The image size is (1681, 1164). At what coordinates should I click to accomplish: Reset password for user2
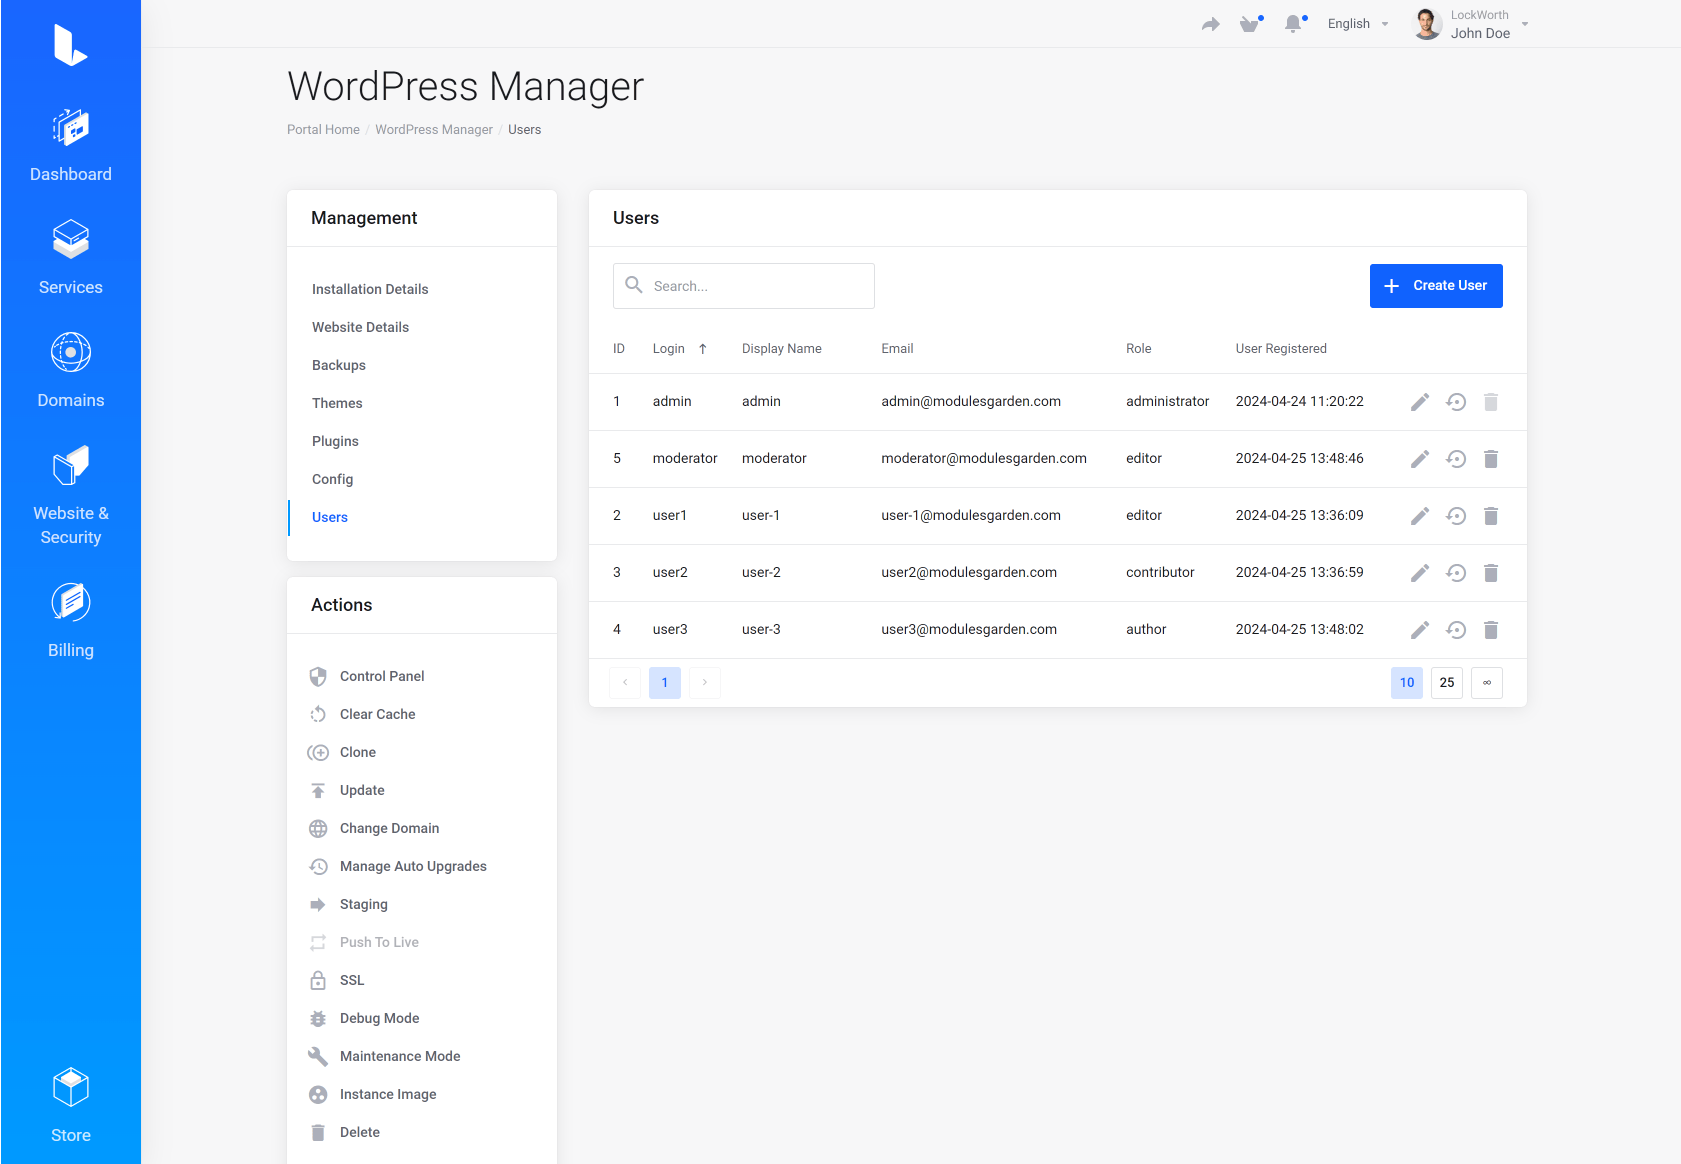point(1456,573)
